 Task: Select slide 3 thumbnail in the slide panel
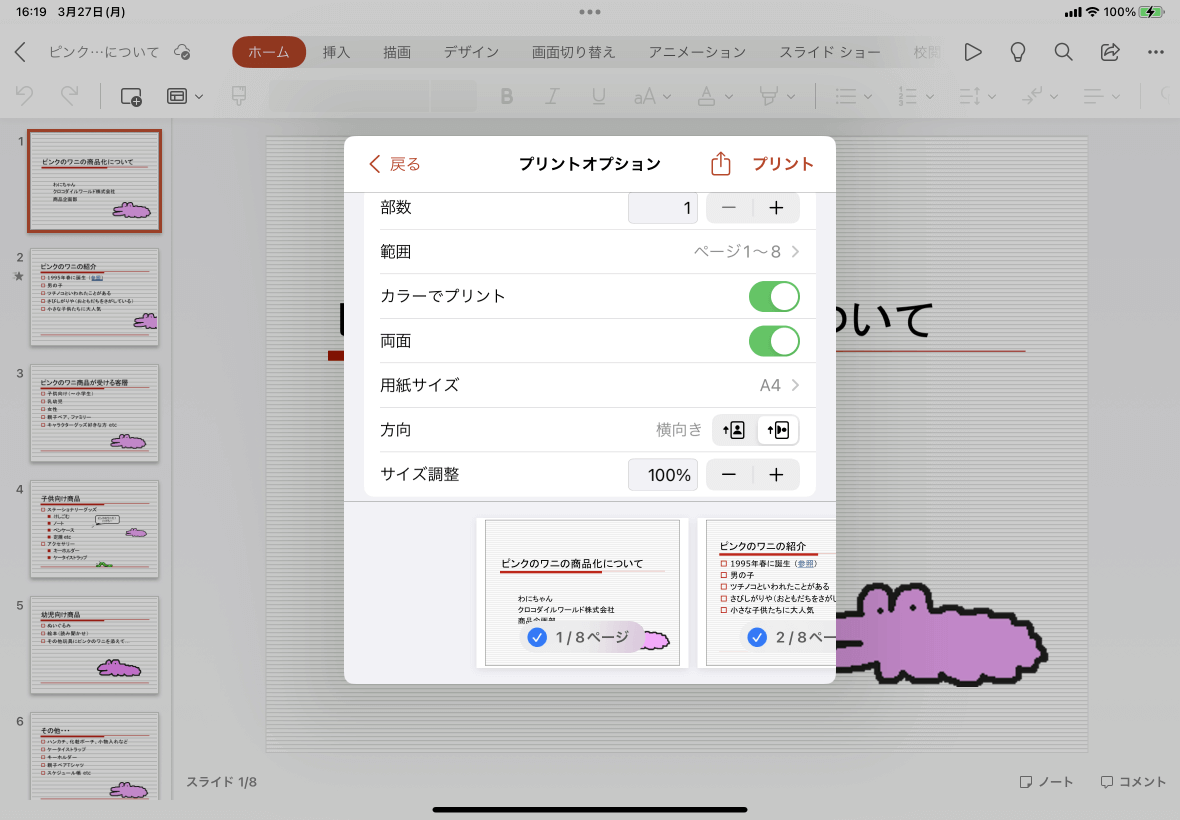click(x=95, y=413)
